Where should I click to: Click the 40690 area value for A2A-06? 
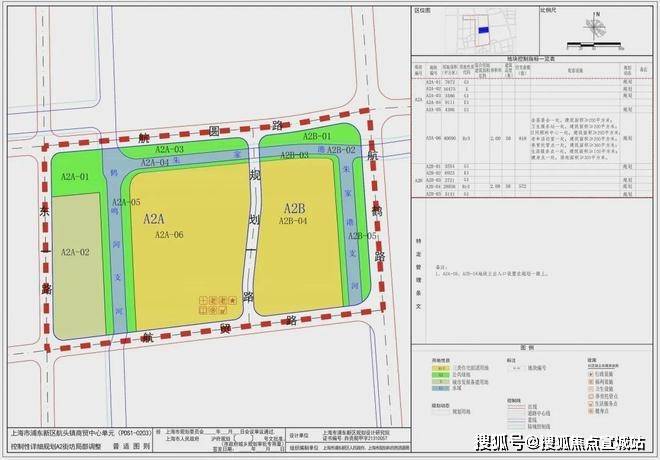[450, 138]
